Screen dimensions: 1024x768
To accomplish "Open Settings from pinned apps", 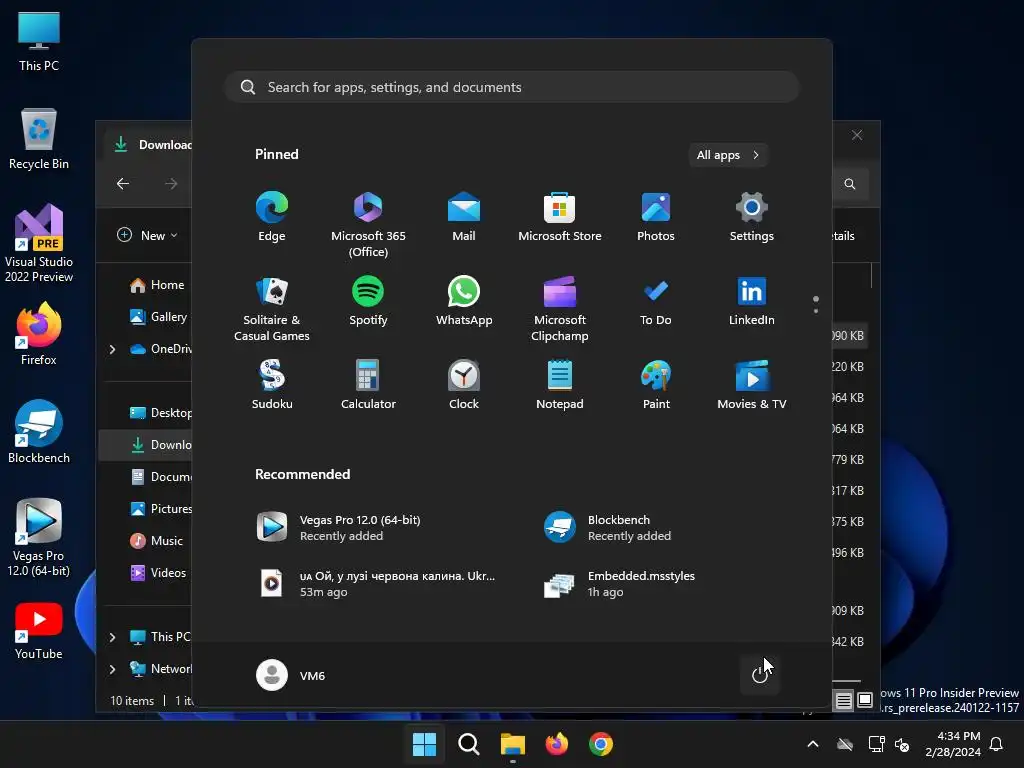I will [752, 217].
